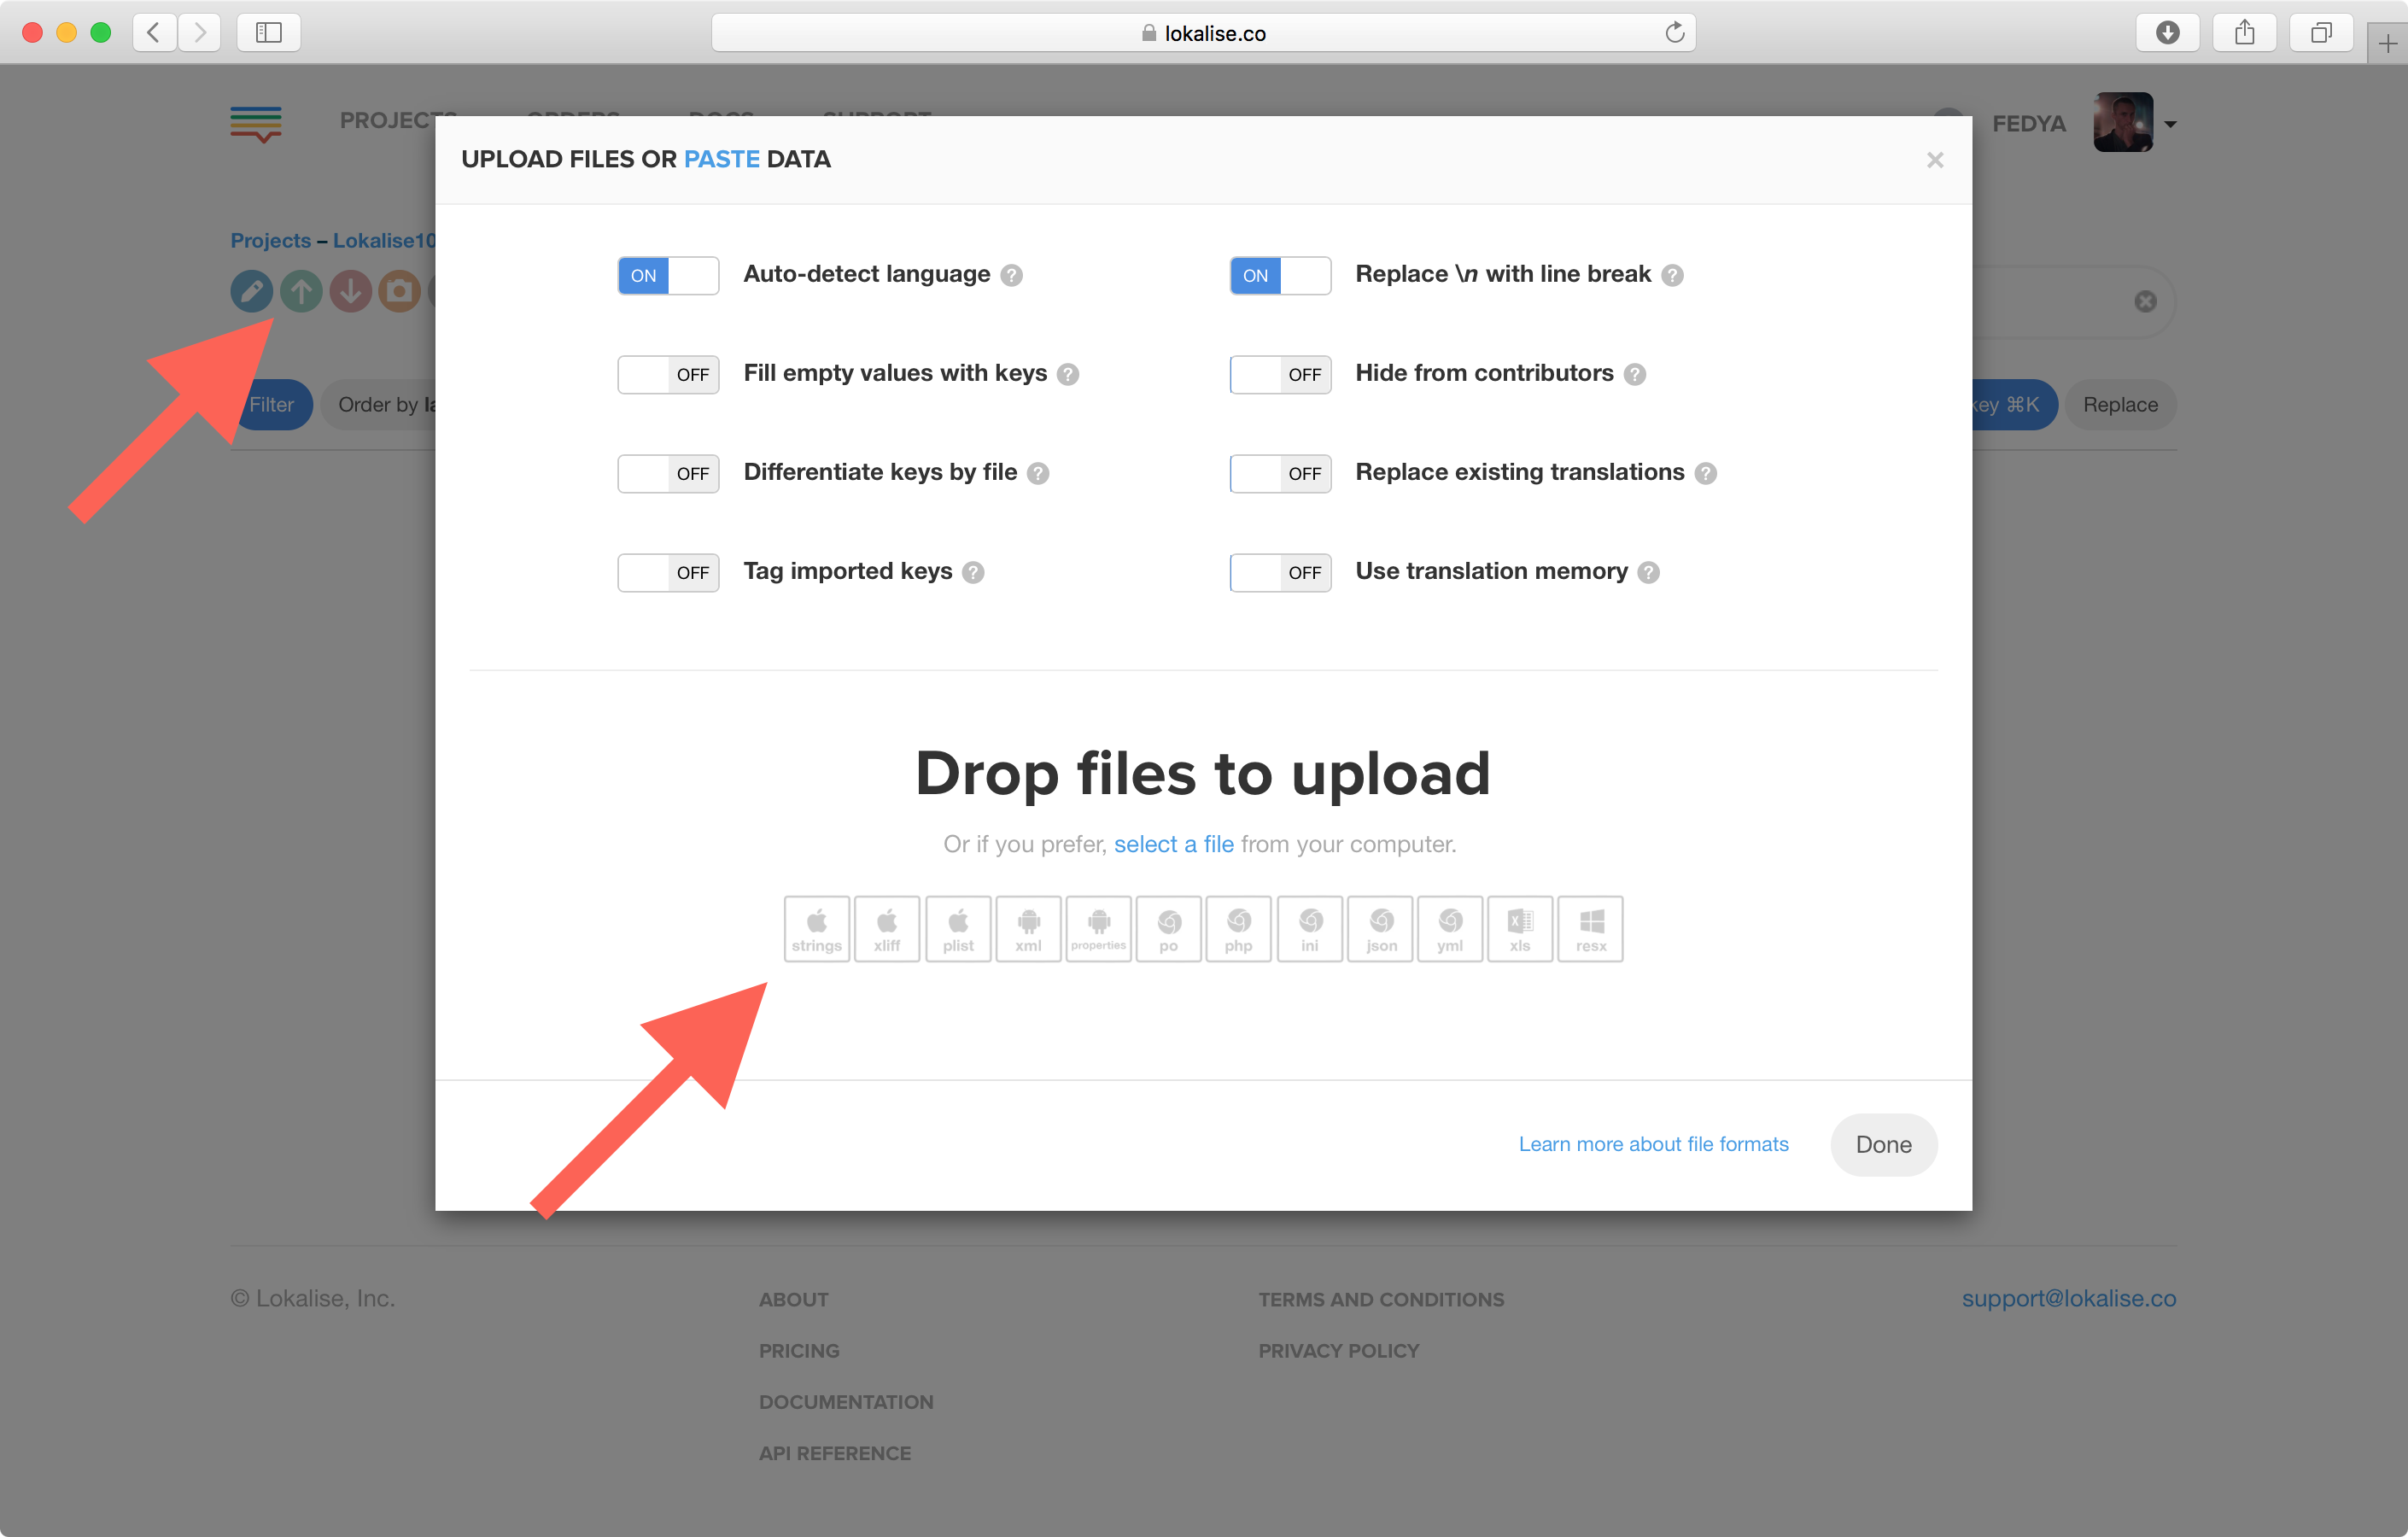The height and width of the screenshot is (1537, 2408).
Task: Click the orange screenshot camera icon
Action: click(400, 292)
